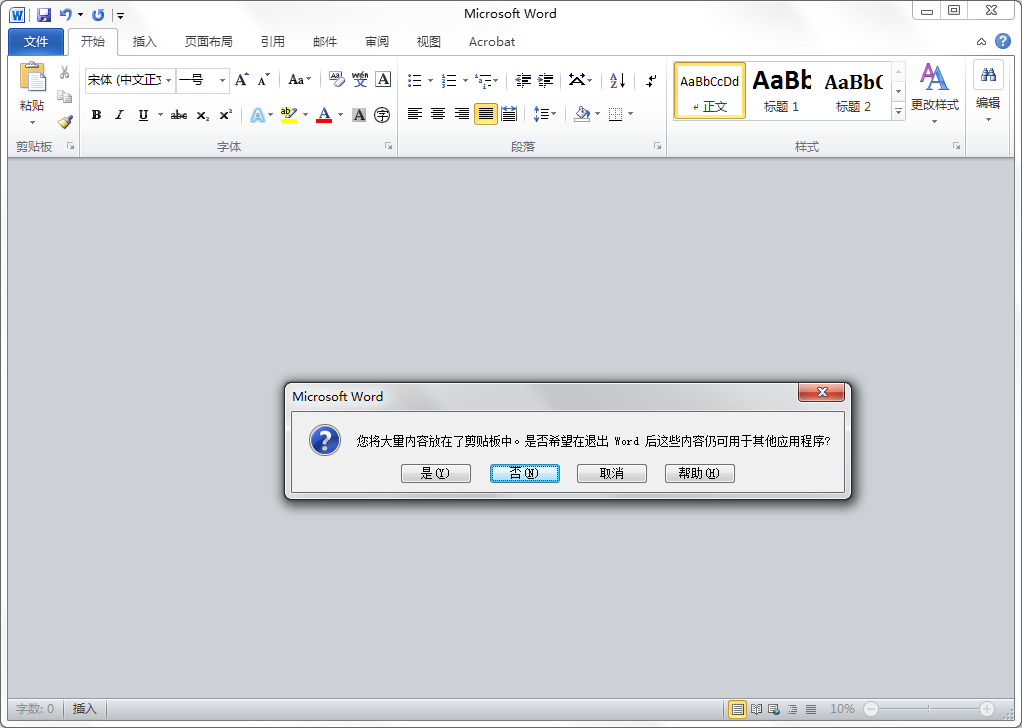Click the zoom slider track in status bar
1022x728 pixels.
pos(929,709)
